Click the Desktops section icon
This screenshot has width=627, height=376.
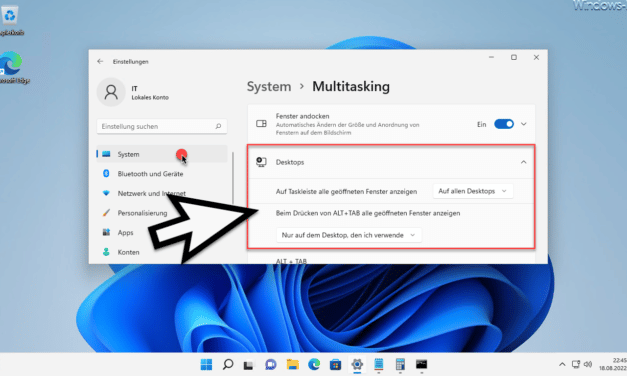[261, 162]
